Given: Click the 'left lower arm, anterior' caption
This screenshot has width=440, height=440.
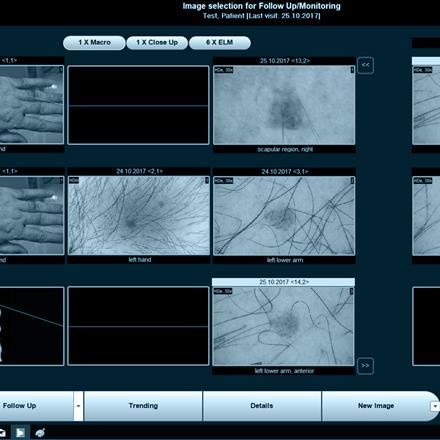Looking at the screenshot, I should pos(284,371).
